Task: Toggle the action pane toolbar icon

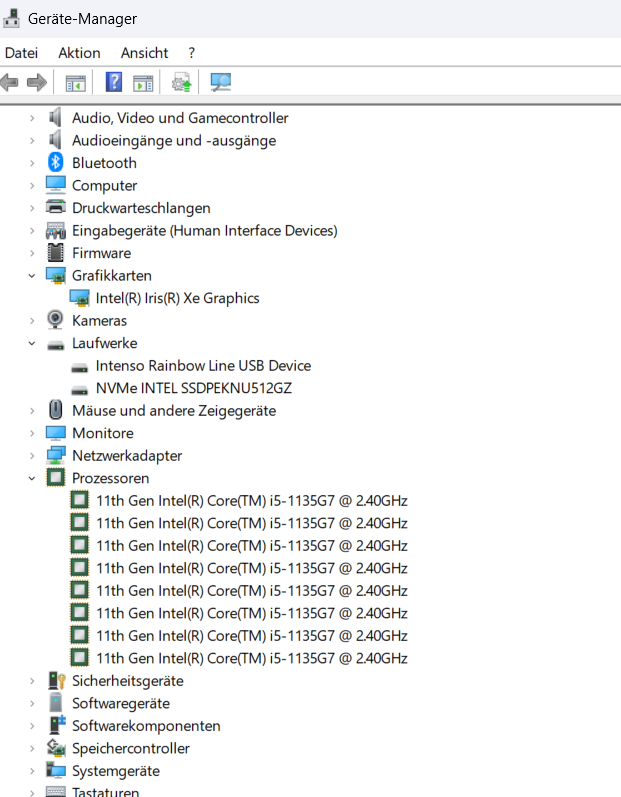Action: [x=143, y=83]
